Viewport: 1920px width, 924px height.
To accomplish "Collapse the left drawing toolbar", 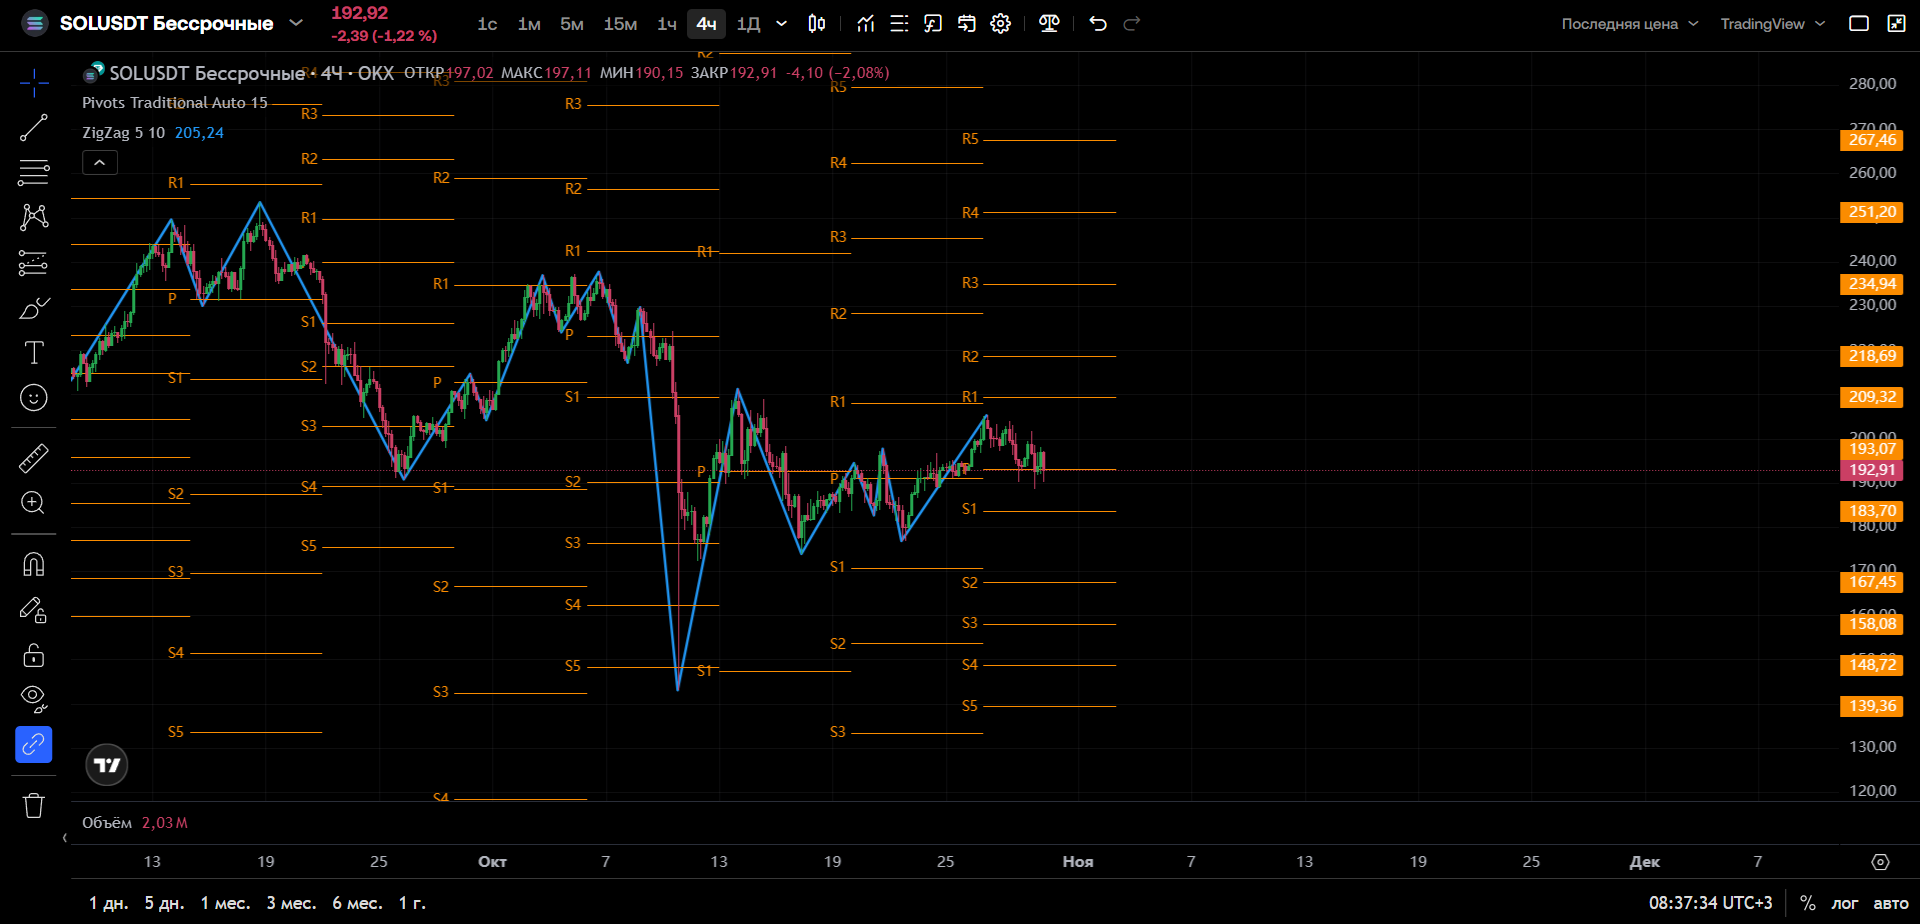I will [x=65, y=838].
